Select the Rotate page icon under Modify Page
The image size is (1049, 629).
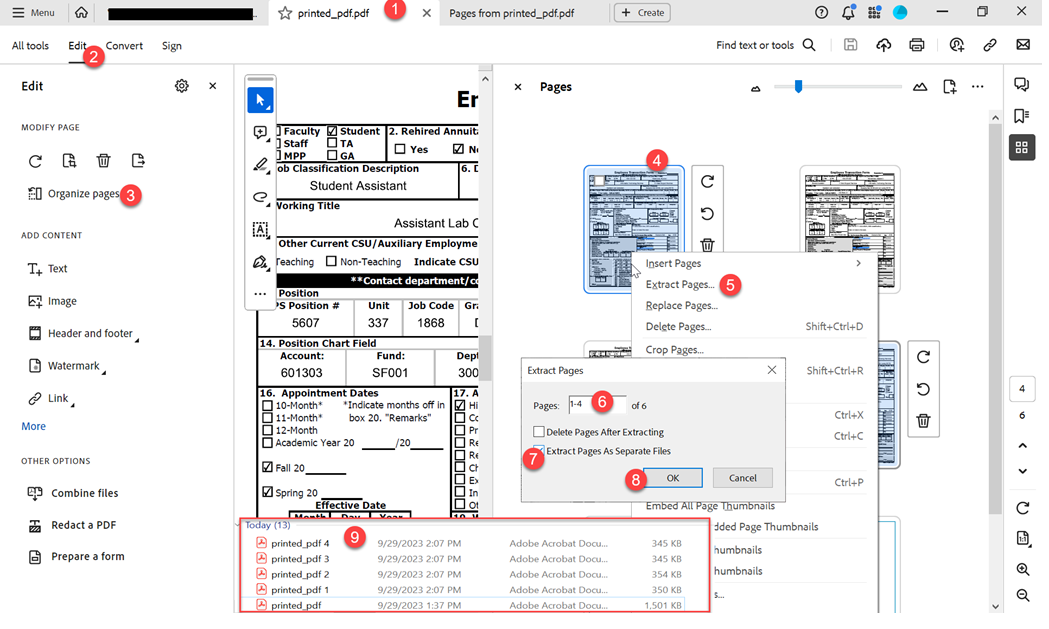(35, 161)
